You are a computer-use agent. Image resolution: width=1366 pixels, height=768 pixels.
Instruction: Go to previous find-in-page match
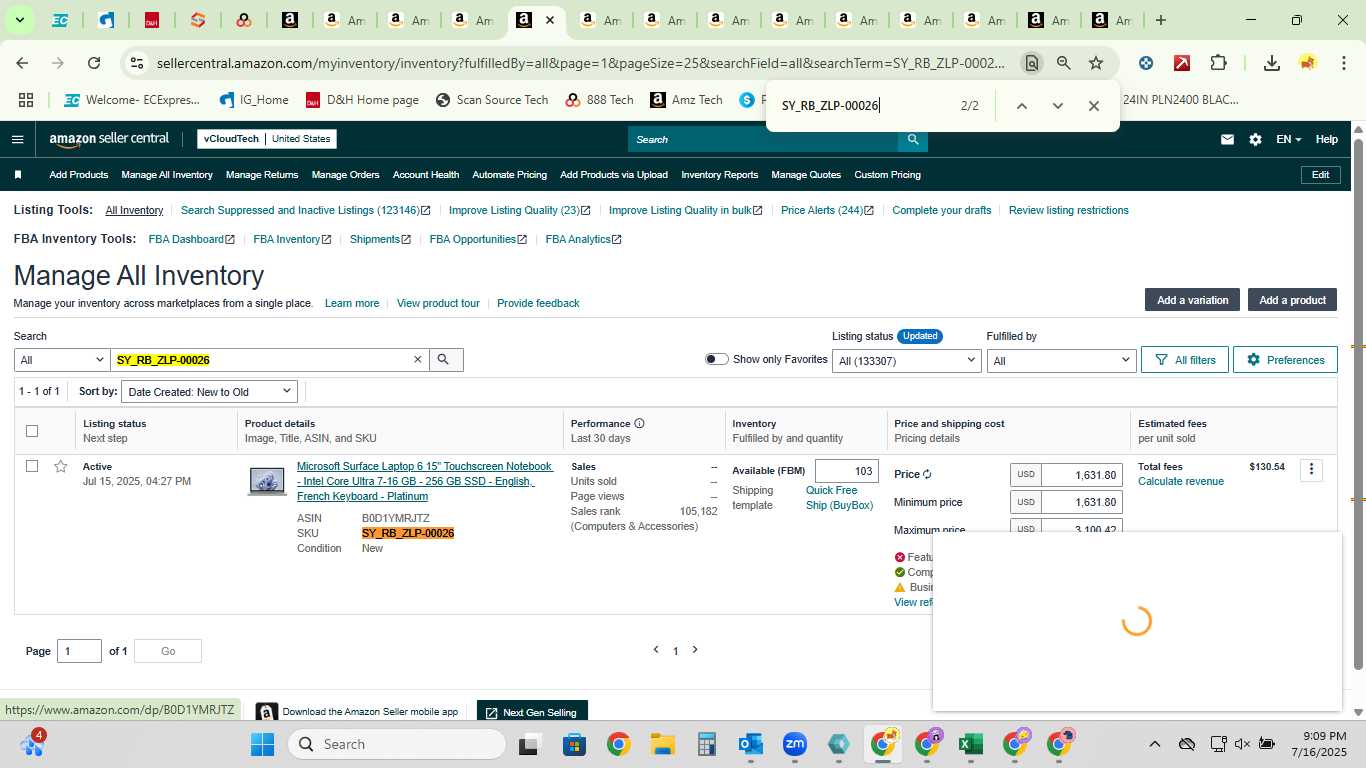coord(1021,106)
